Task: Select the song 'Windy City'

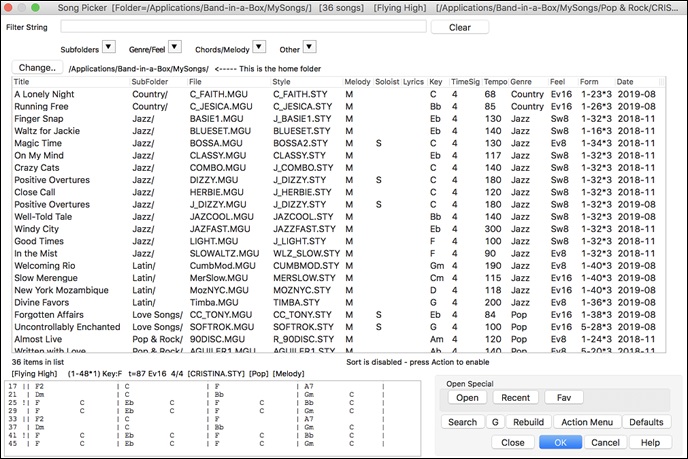Action: click(x=338, y=229)
